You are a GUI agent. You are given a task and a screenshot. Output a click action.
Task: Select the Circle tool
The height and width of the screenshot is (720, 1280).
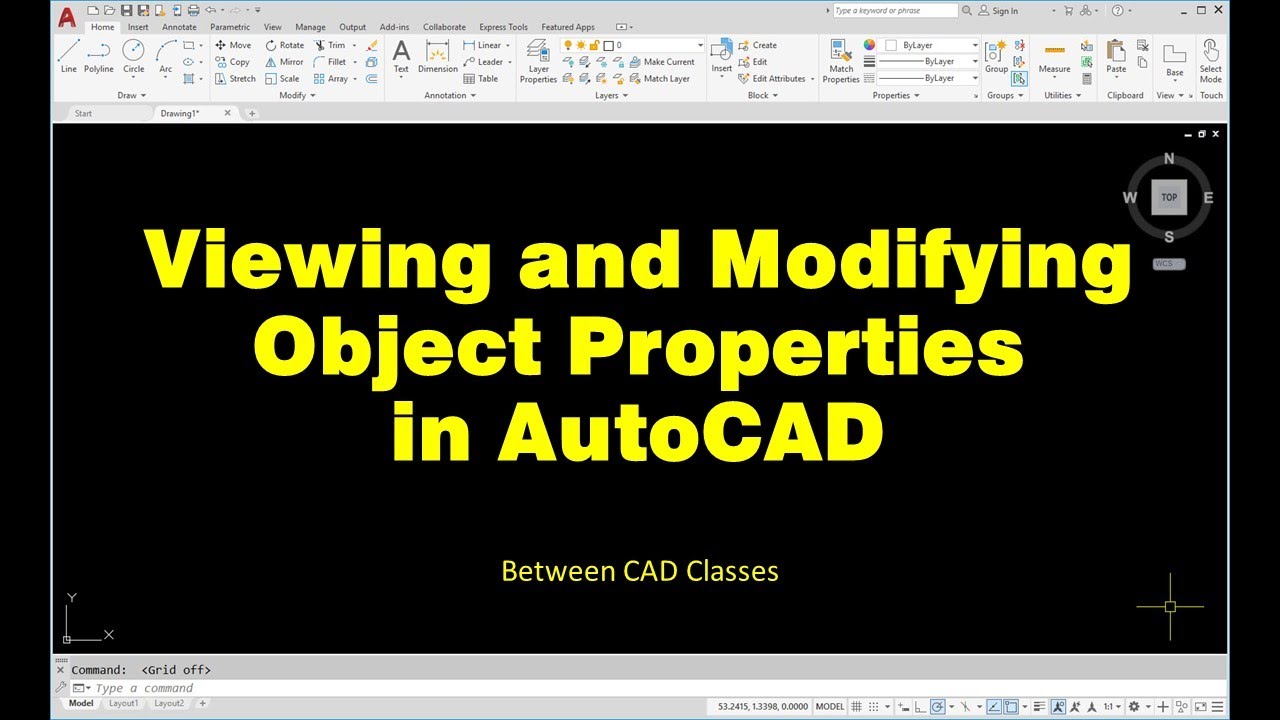[133, 56]
